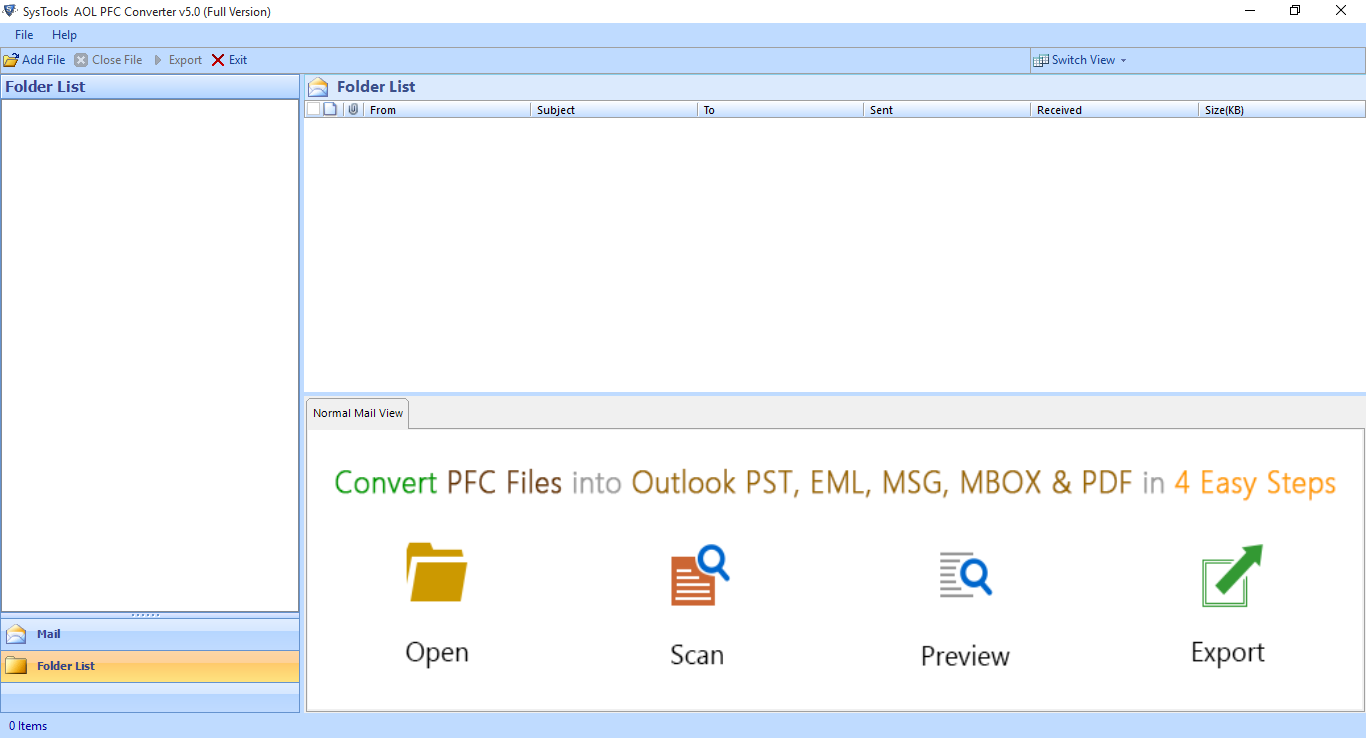
Task: Sort by the From column header
Action: [446, 110]
